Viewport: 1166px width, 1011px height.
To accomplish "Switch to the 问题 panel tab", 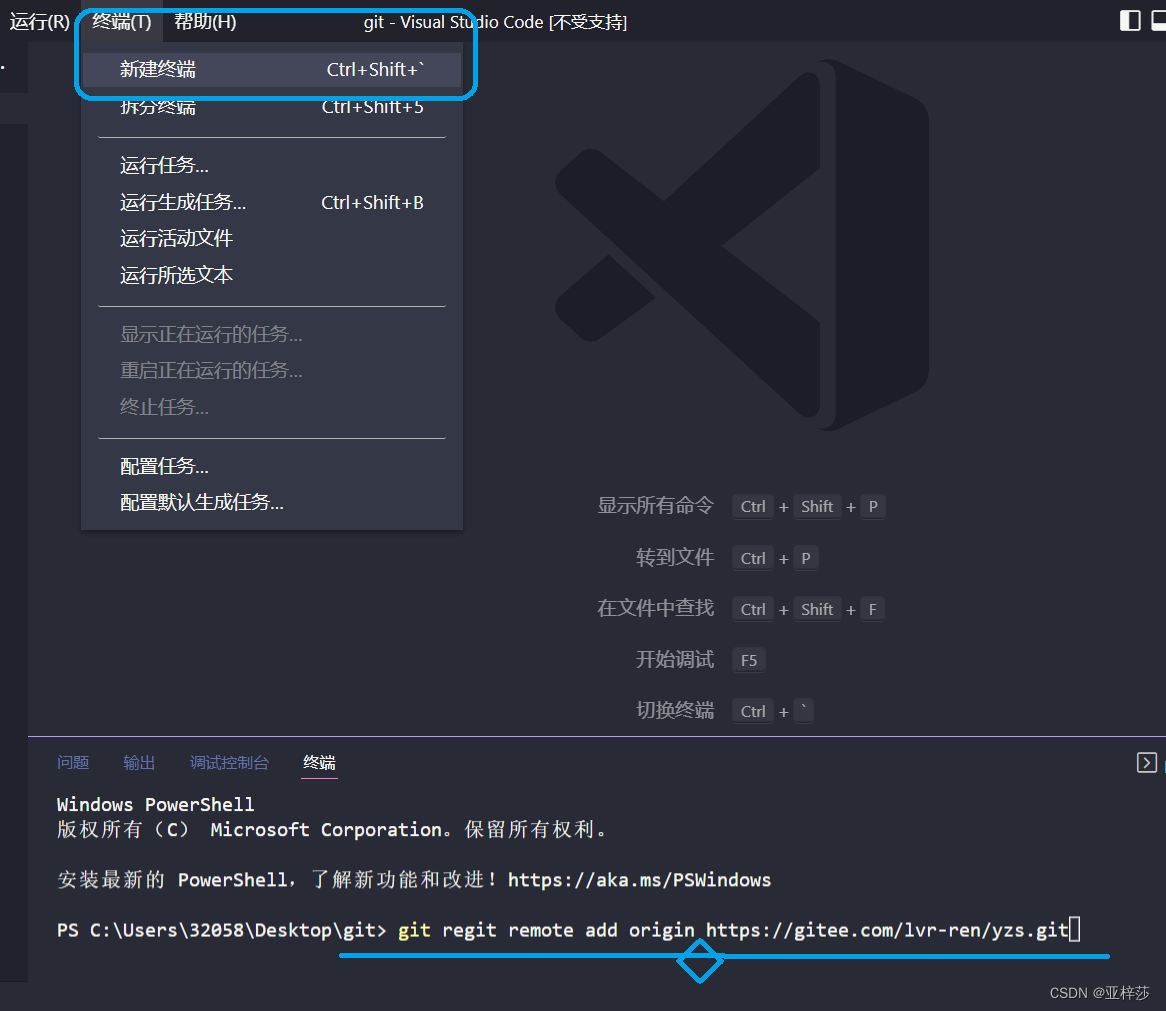I will (73, 763).
